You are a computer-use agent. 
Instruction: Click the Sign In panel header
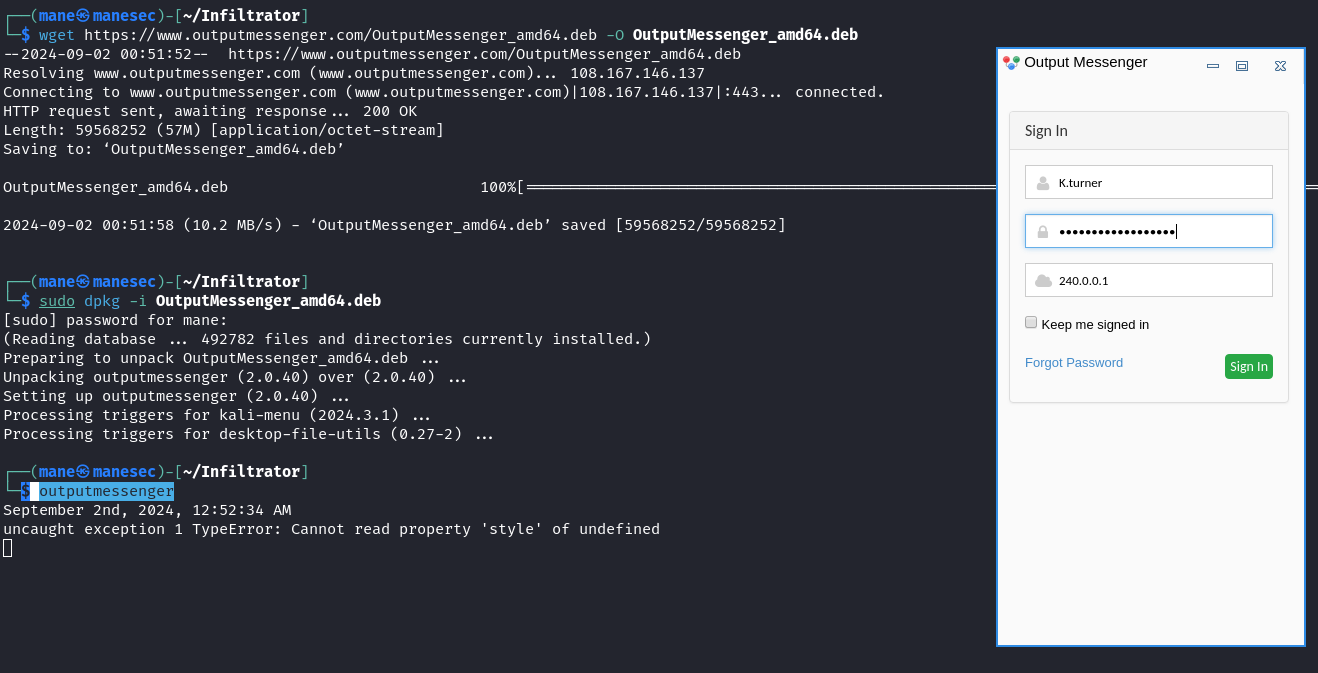pos(1149,131)
